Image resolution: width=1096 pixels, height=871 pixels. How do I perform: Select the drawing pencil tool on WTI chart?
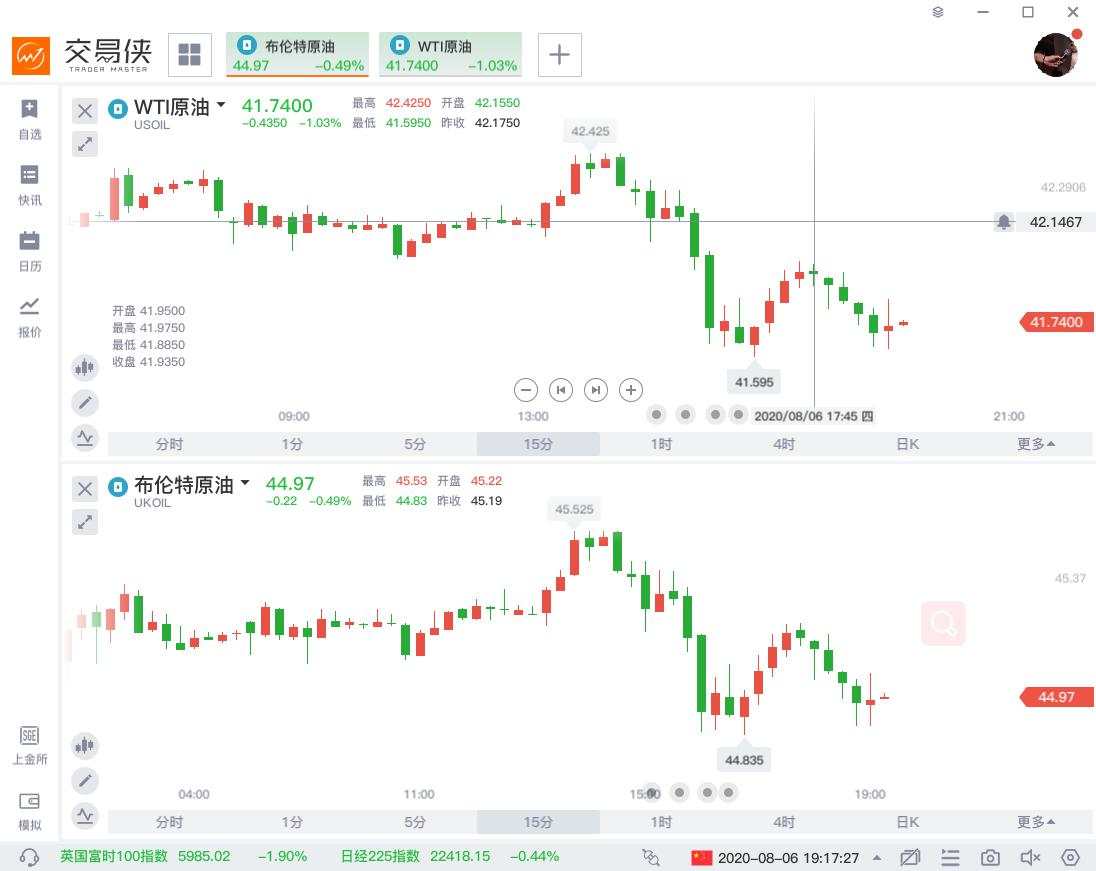(x=85, y=403)
